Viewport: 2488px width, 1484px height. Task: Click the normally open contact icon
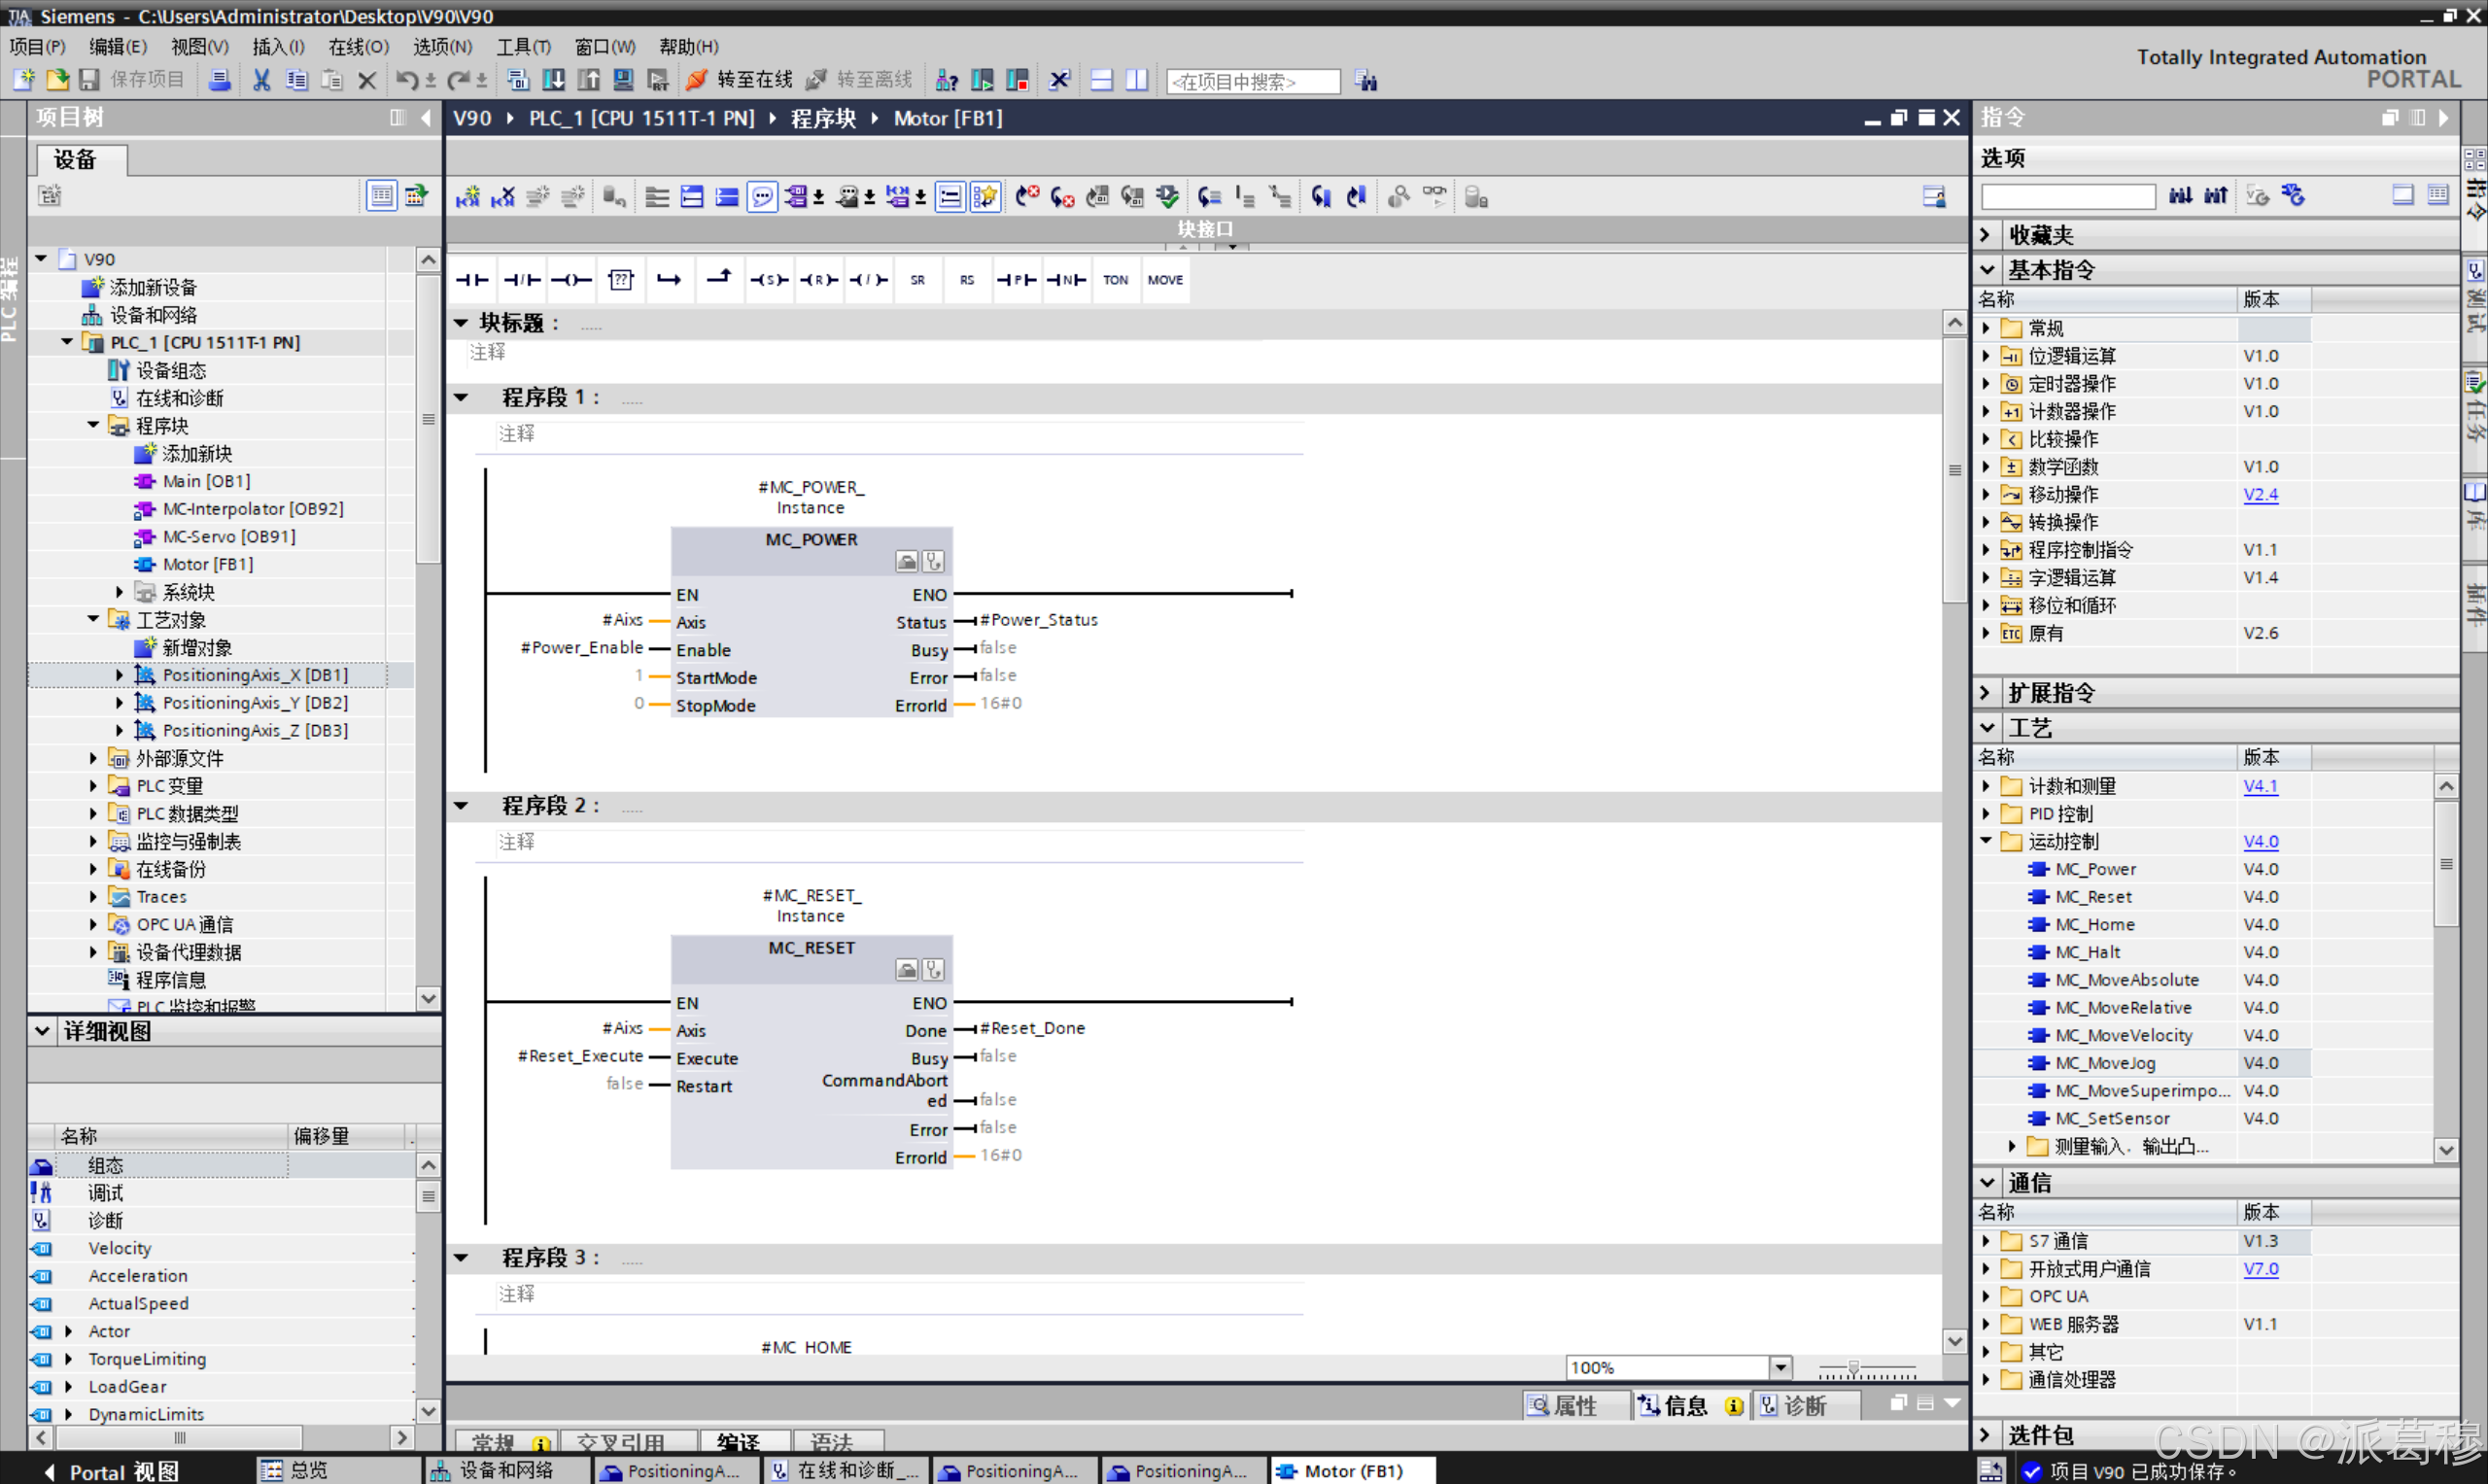point(472,280)
